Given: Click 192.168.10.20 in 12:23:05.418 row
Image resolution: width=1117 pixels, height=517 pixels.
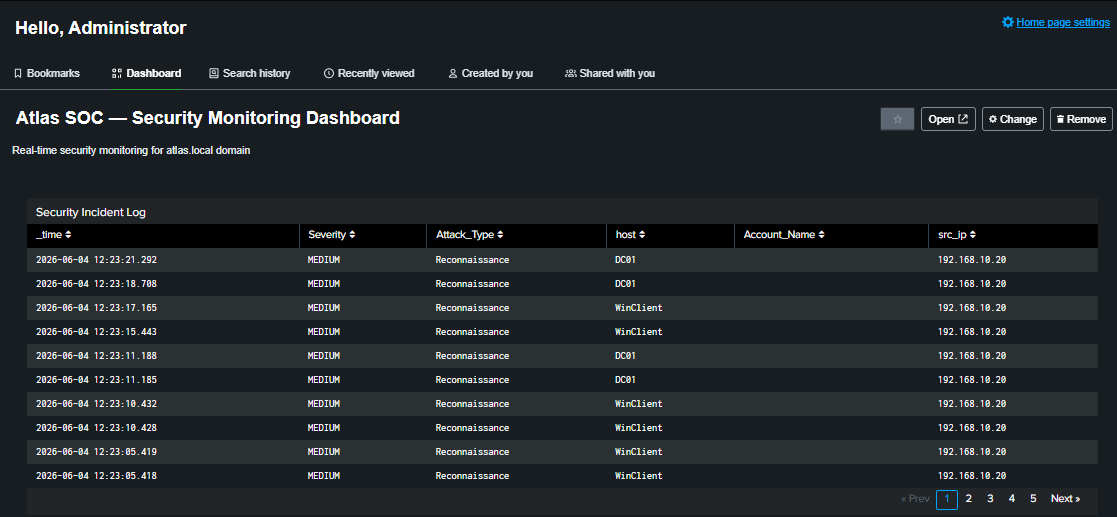Looking at the screenshot, I should (972, 476).
